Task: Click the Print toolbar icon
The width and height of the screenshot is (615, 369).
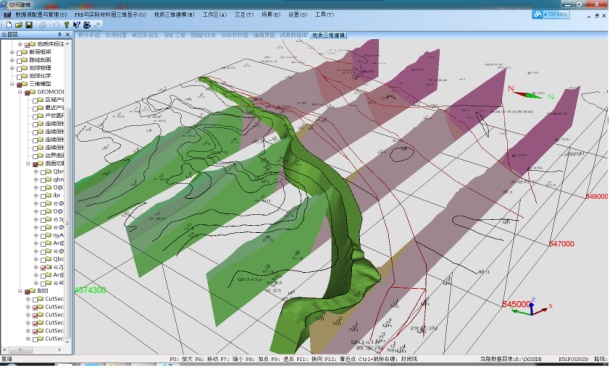Action: (x=42, y=25)
